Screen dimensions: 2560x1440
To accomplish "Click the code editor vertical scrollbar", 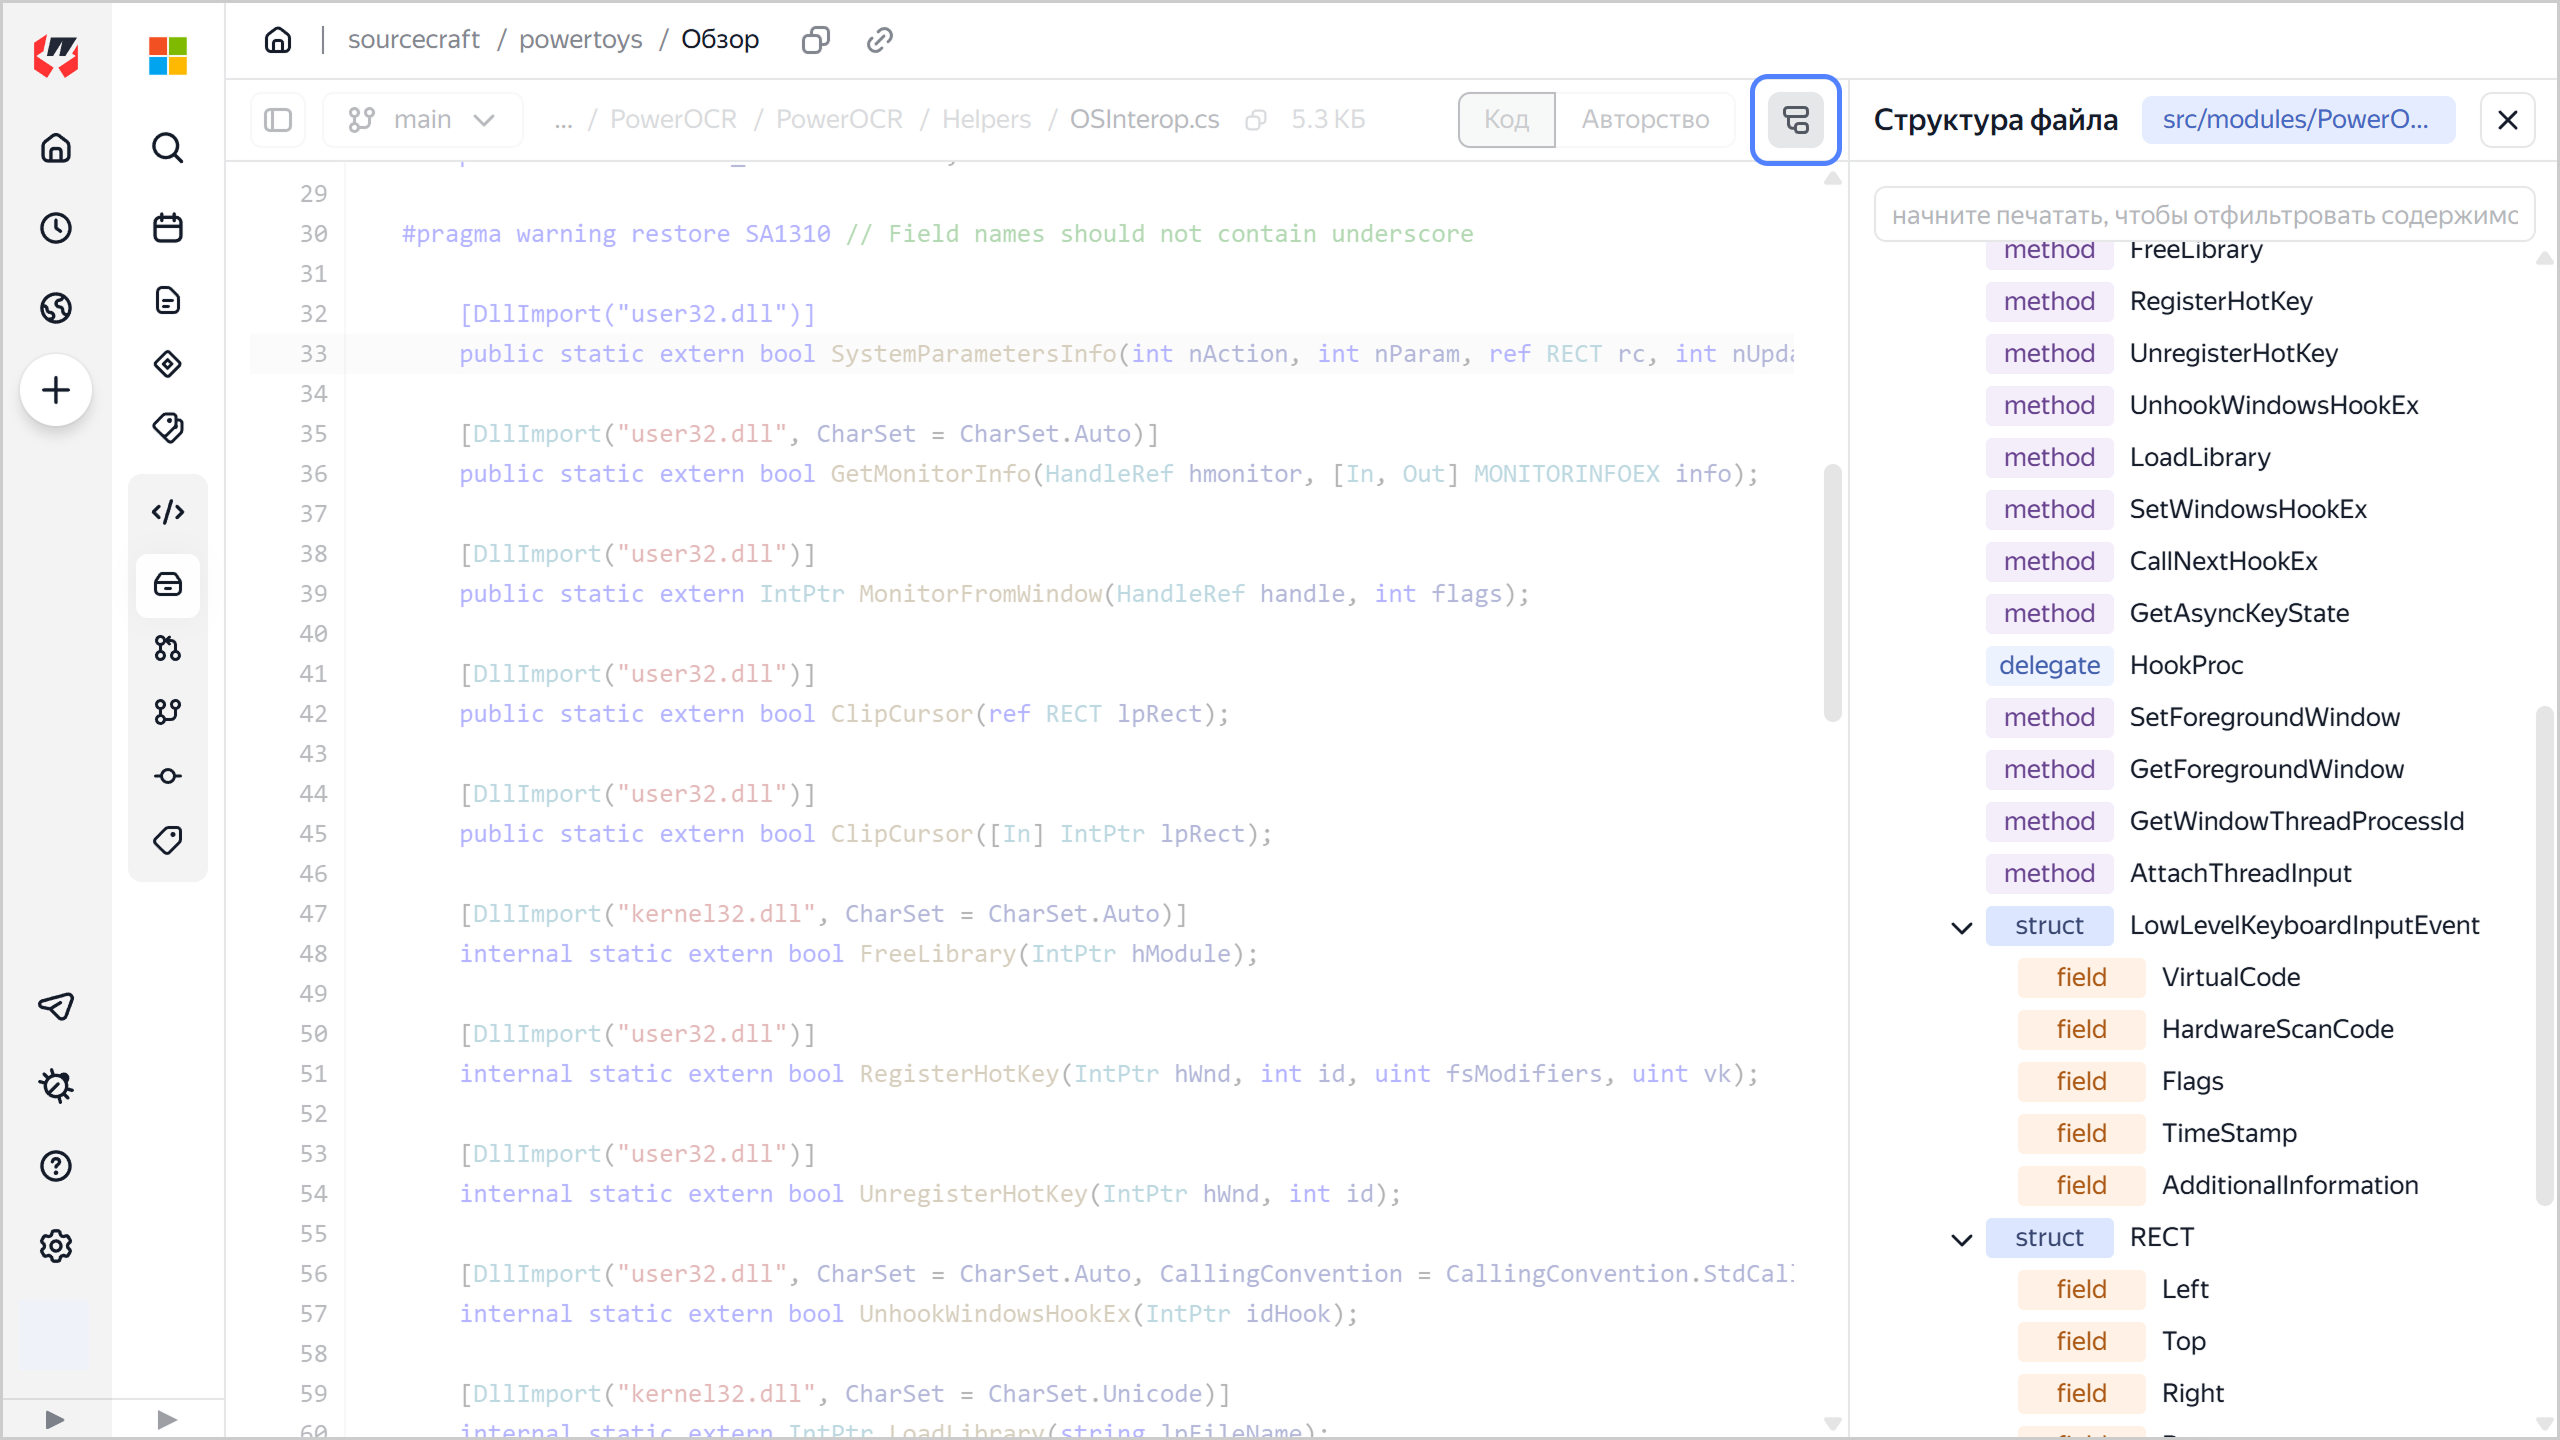I will pos(1832,592).
